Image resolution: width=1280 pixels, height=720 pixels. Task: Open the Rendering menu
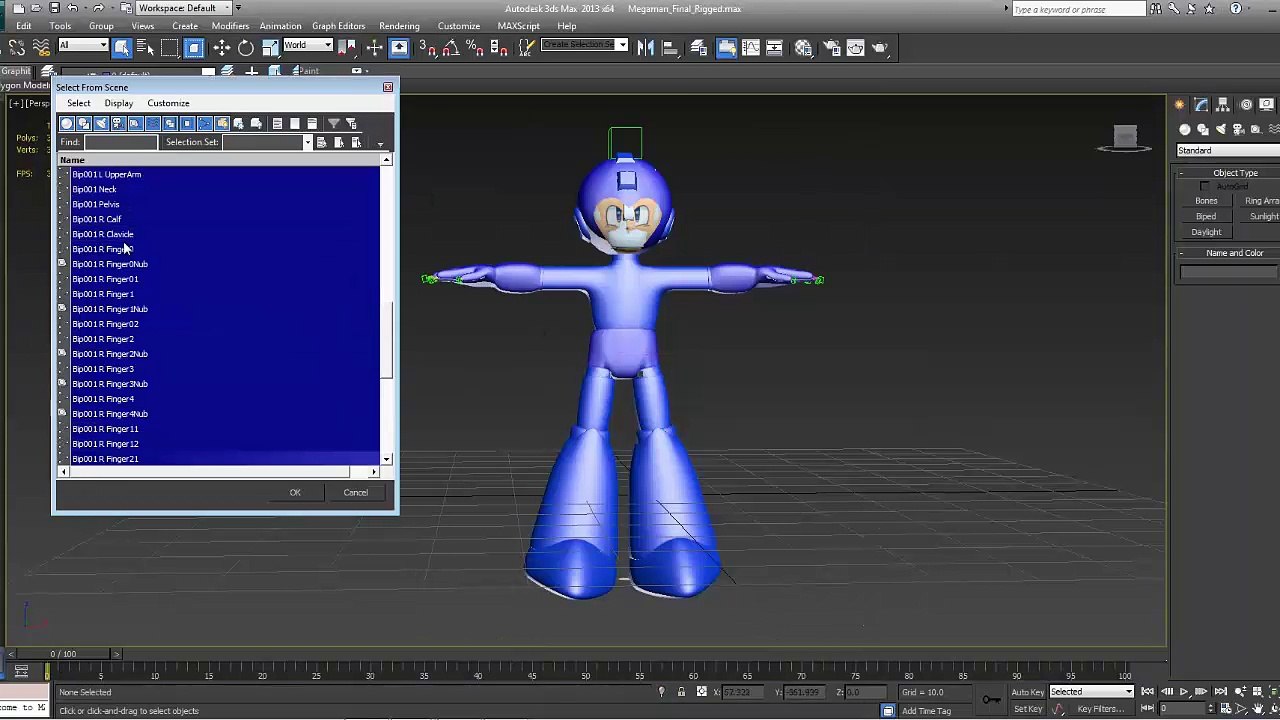(399, 26)
